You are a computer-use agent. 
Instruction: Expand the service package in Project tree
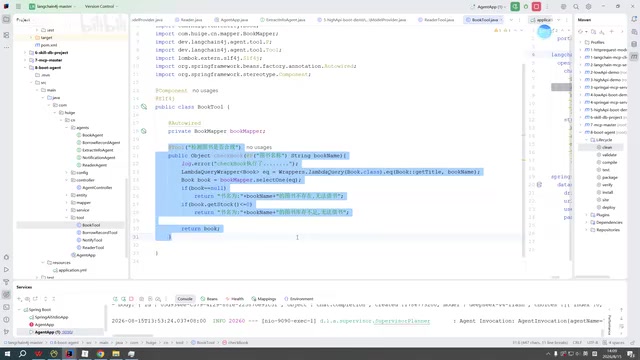point(67,210)
